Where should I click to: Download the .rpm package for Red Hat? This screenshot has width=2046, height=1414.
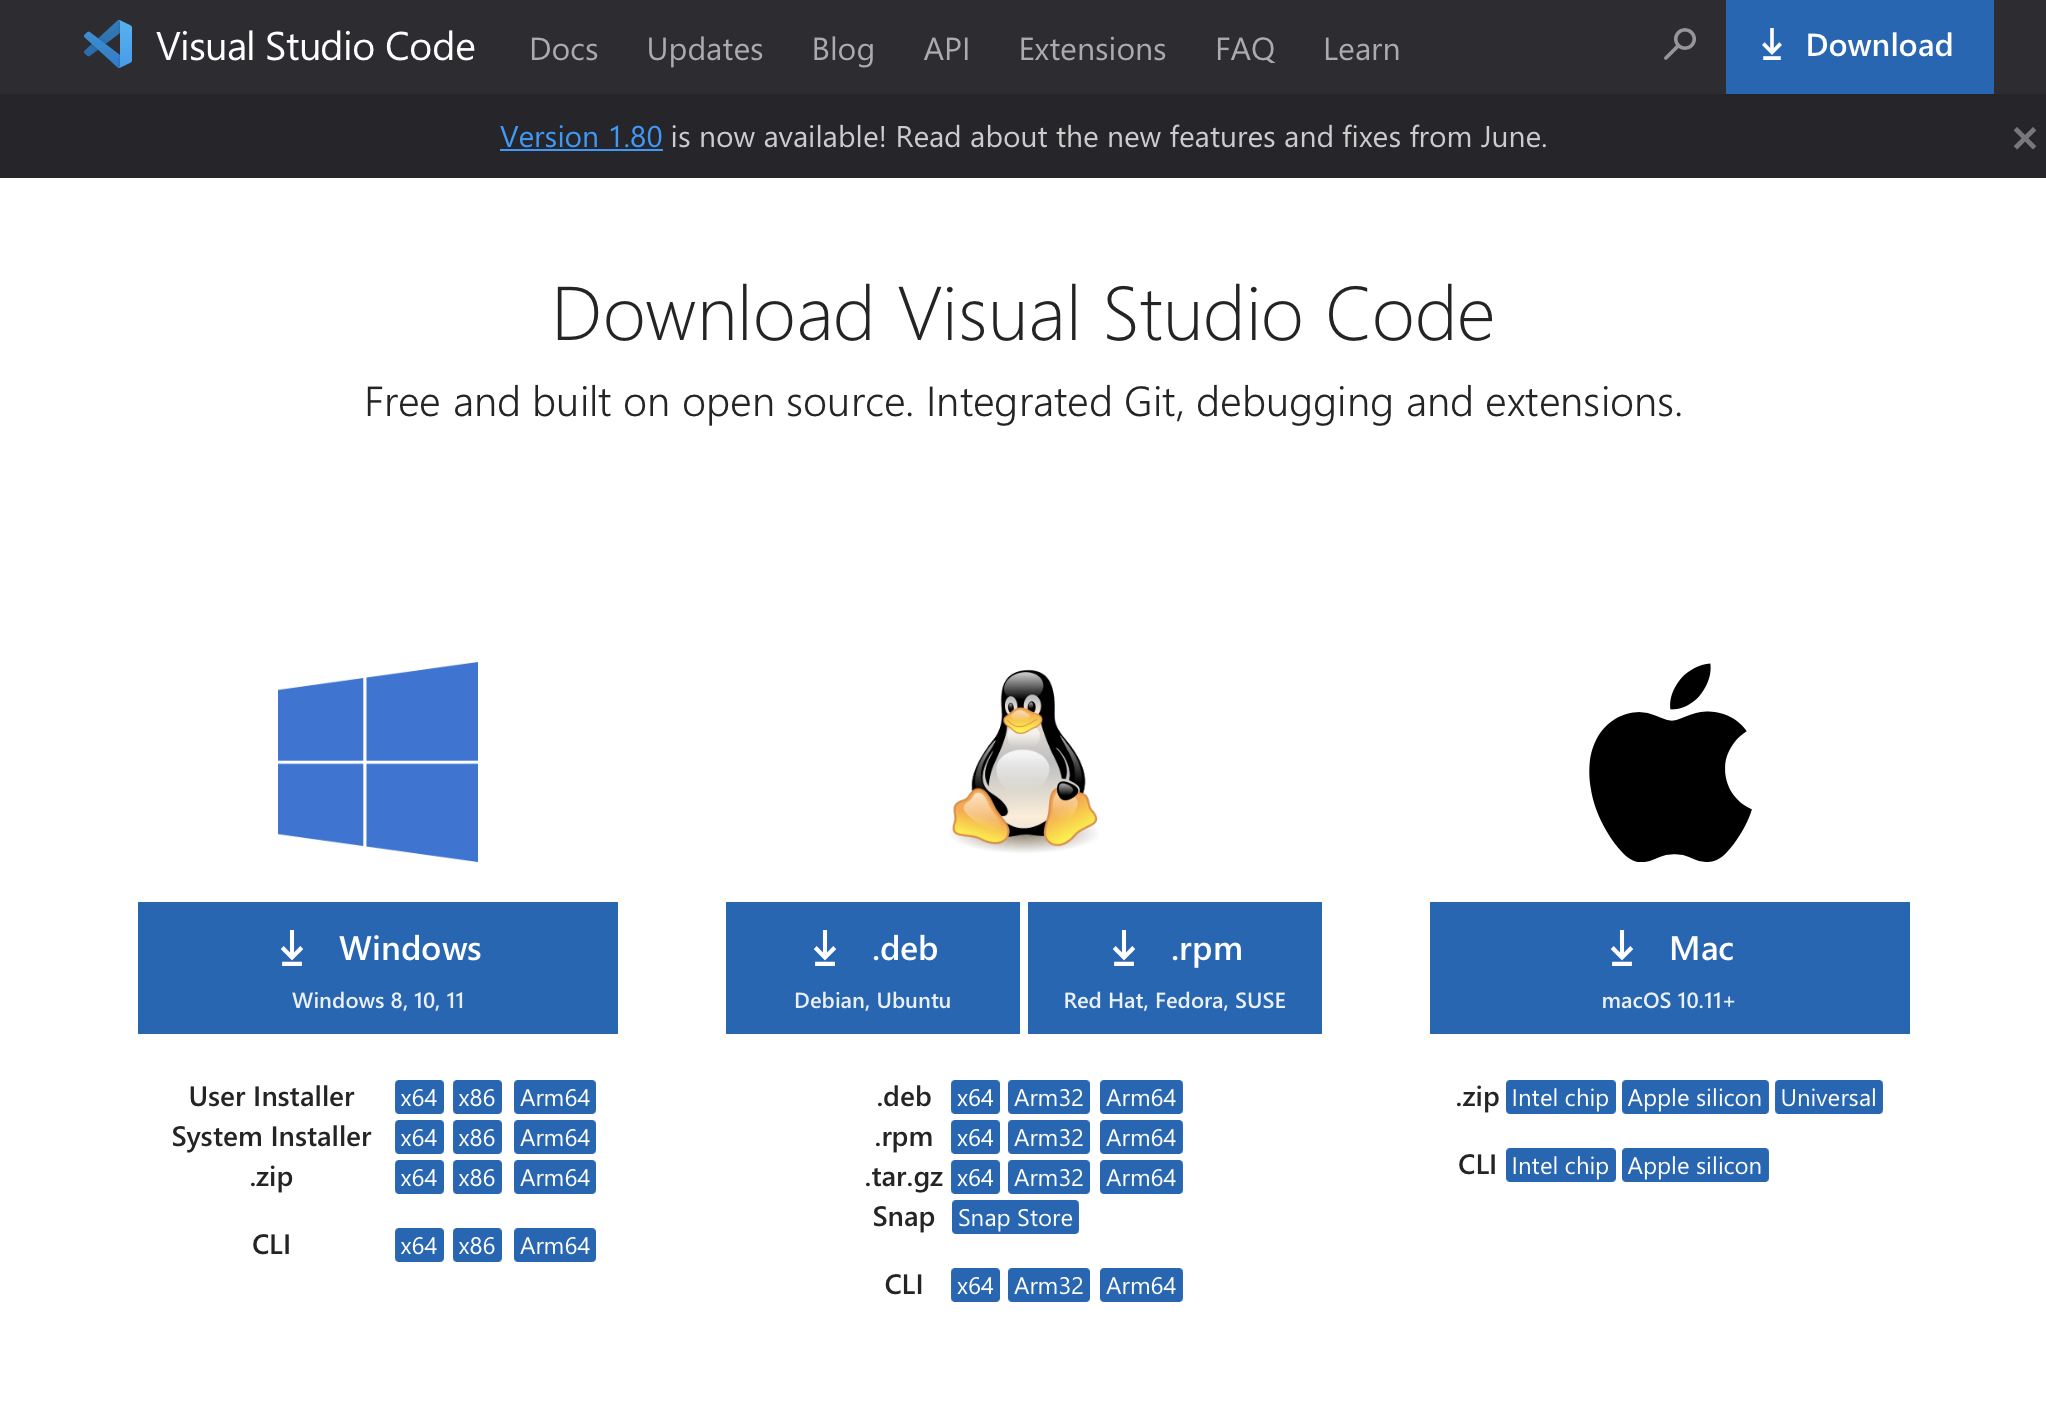point(1175,968)
